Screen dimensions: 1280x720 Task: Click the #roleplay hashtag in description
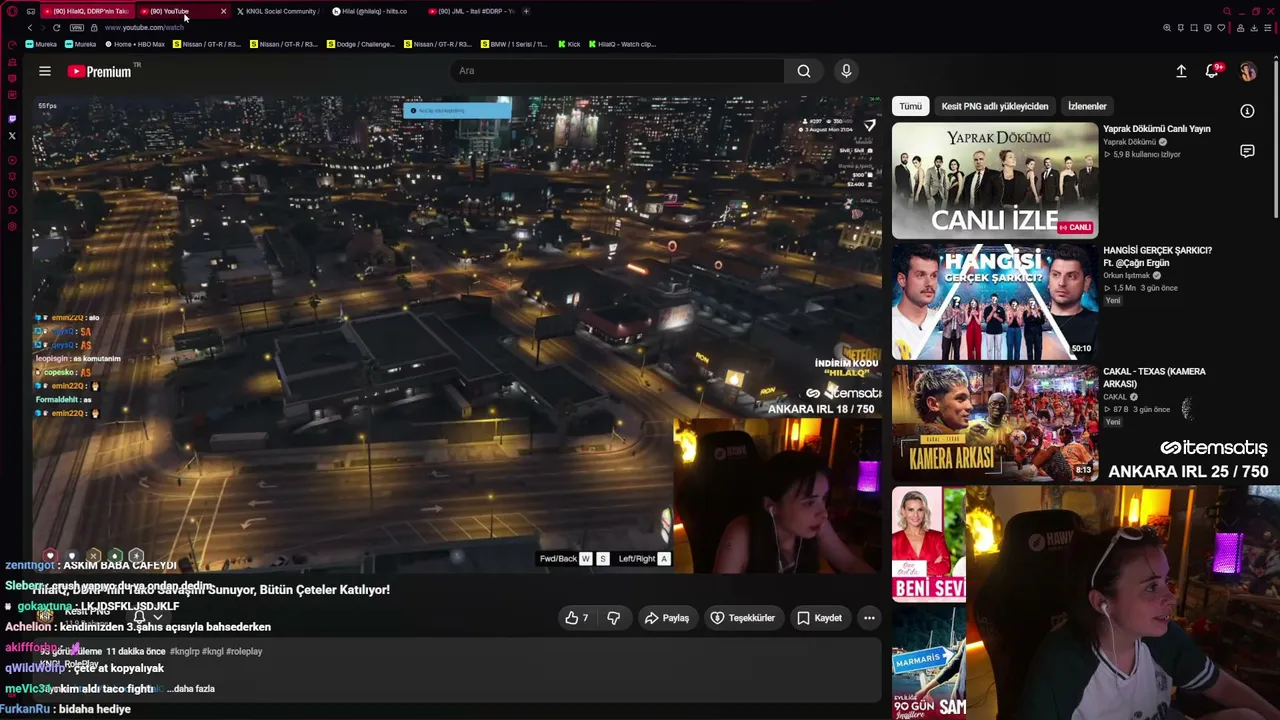pos(244,652)
